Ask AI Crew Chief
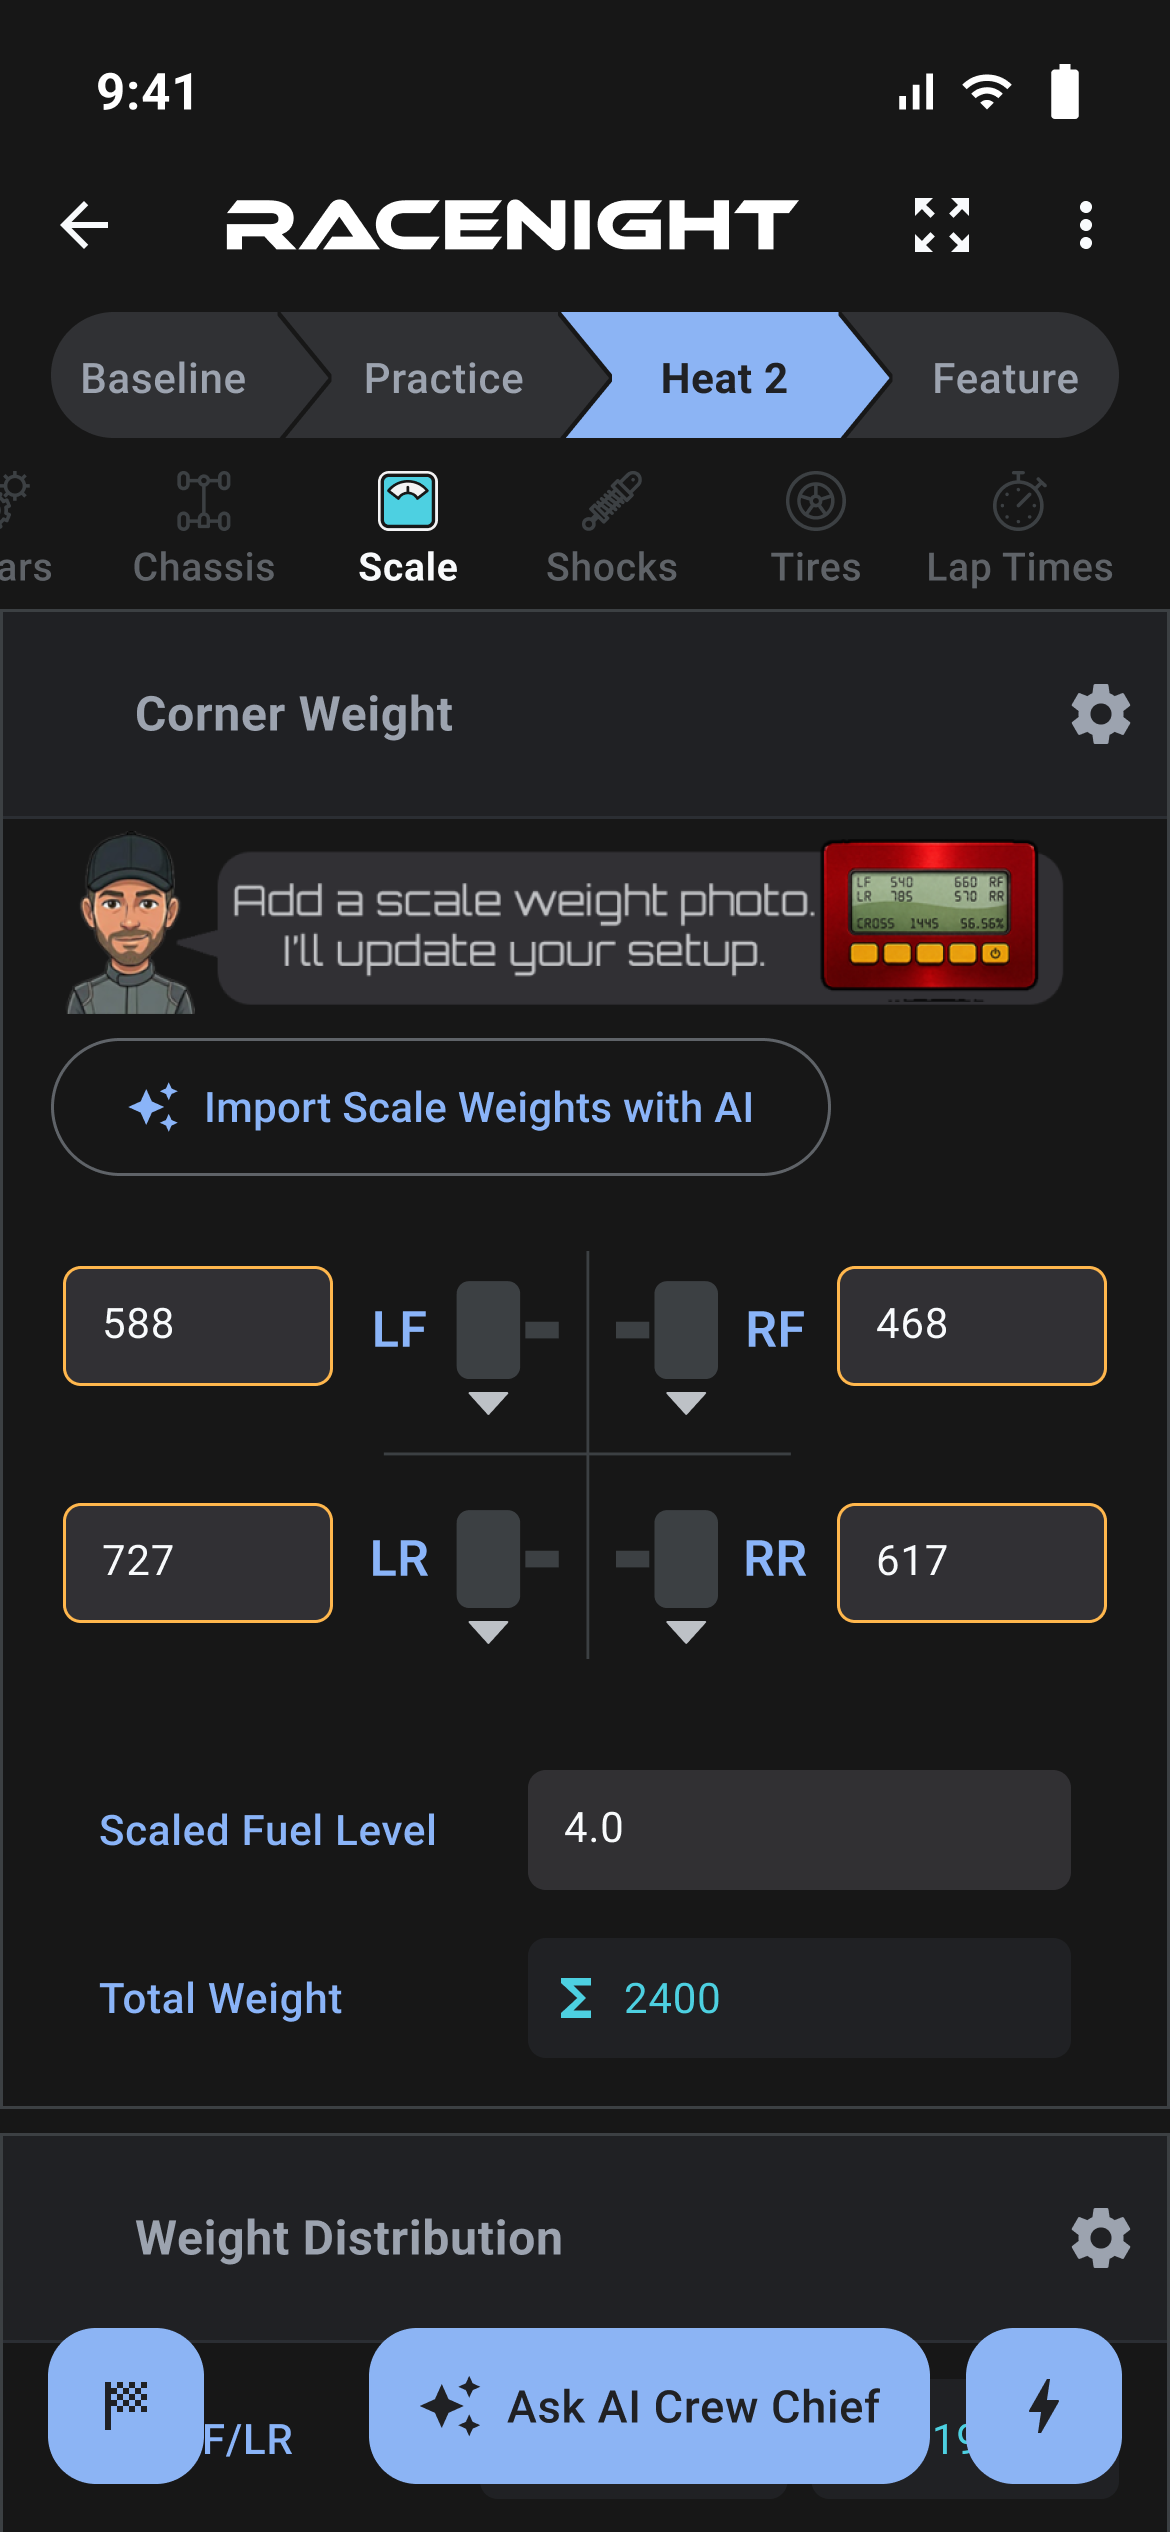1170x2532 pixels. click(649, 2405)
